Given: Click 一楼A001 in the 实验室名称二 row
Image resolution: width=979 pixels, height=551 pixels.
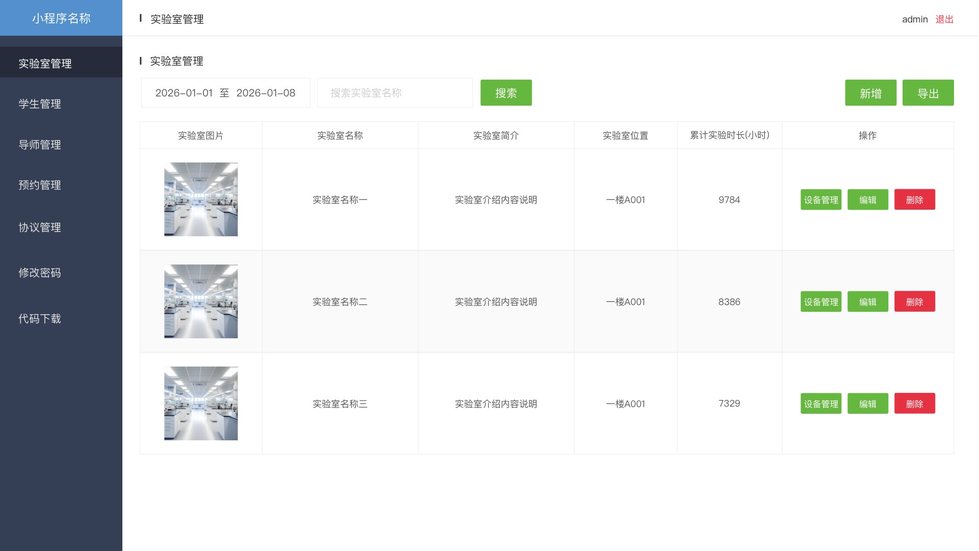Looking at the screenshot, I should (625, 301).
